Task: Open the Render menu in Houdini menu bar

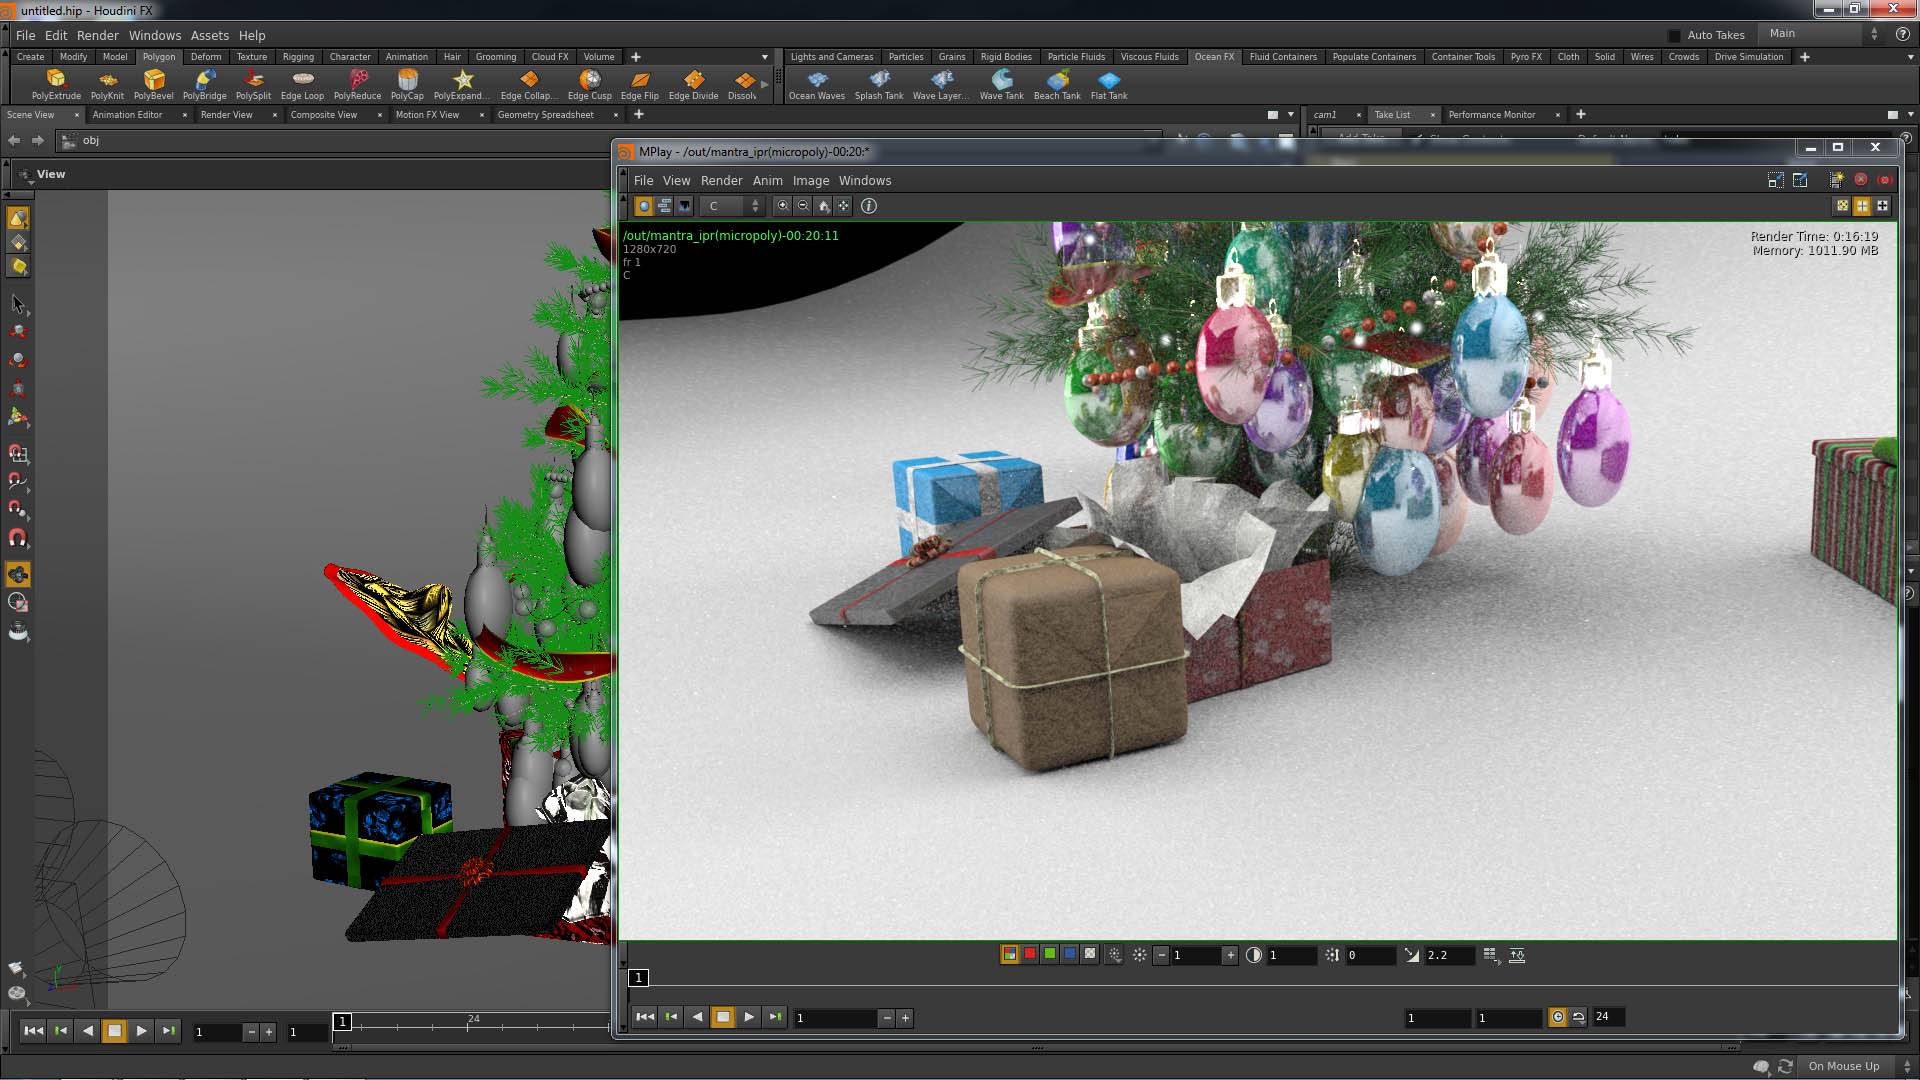Action: point(98,35)
